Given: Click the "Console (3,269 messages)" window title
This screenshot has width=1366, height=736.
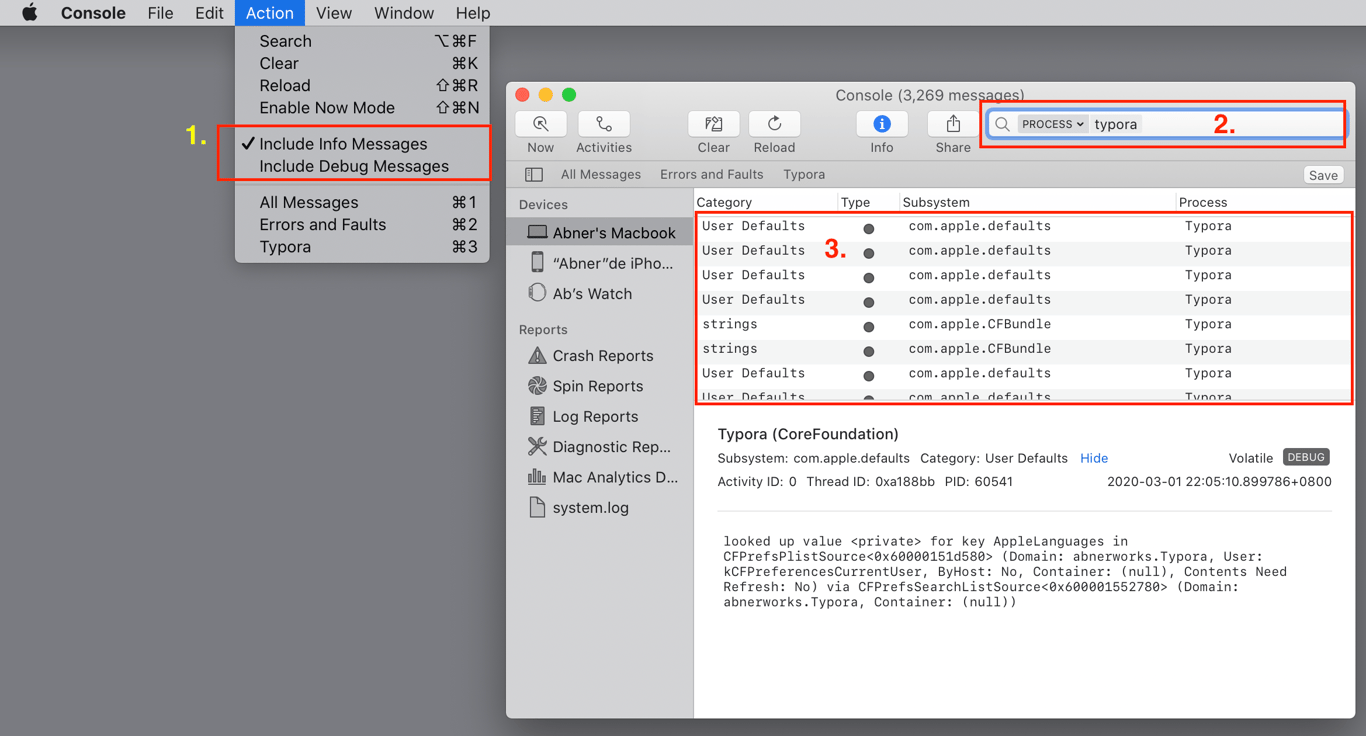Looking at the screenshot, I should click(x=930, y=95).
